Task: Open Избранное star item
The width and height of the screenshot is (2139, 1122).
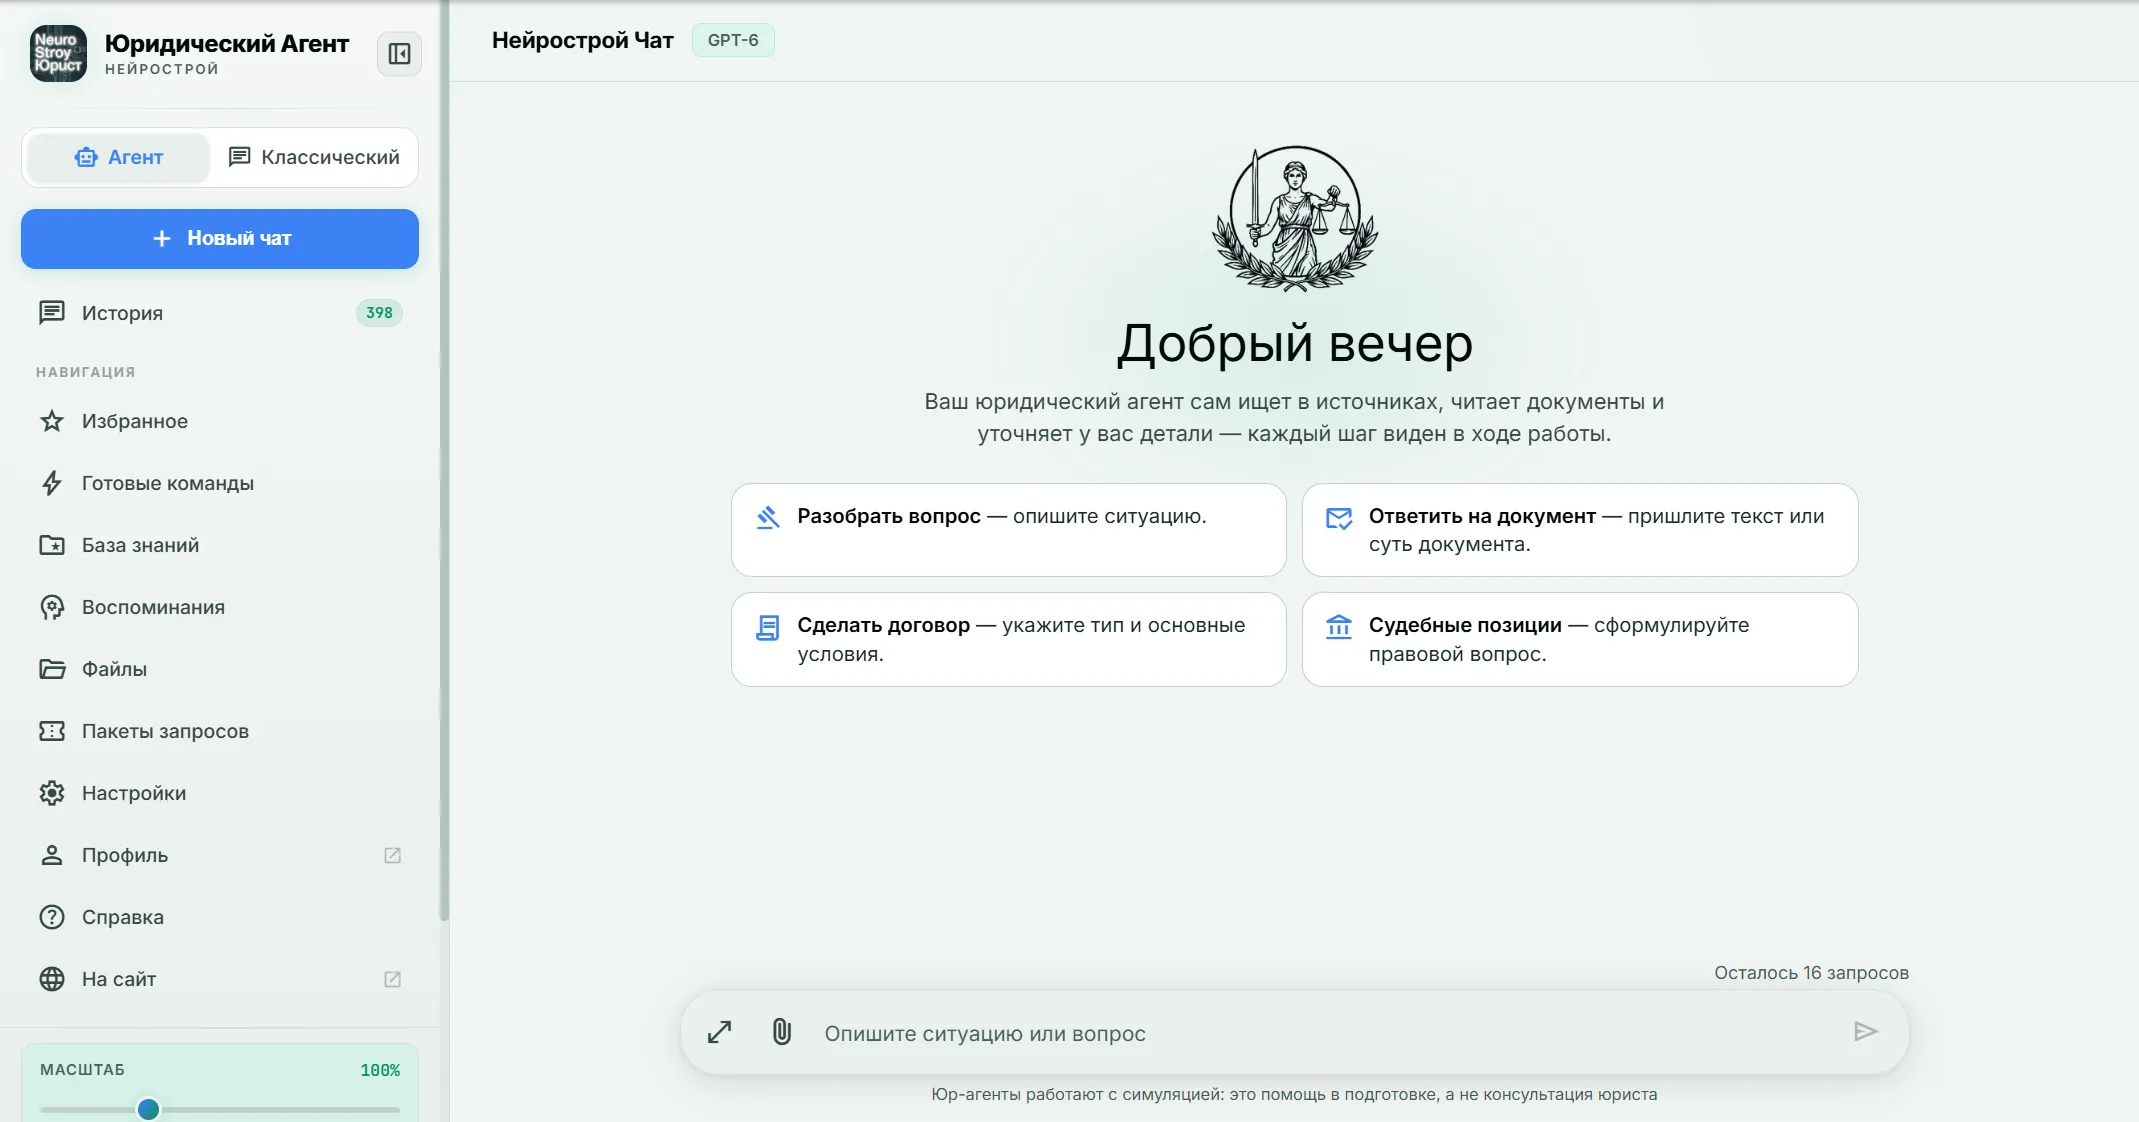Action: pyautogui.click(x=52, y=421)
